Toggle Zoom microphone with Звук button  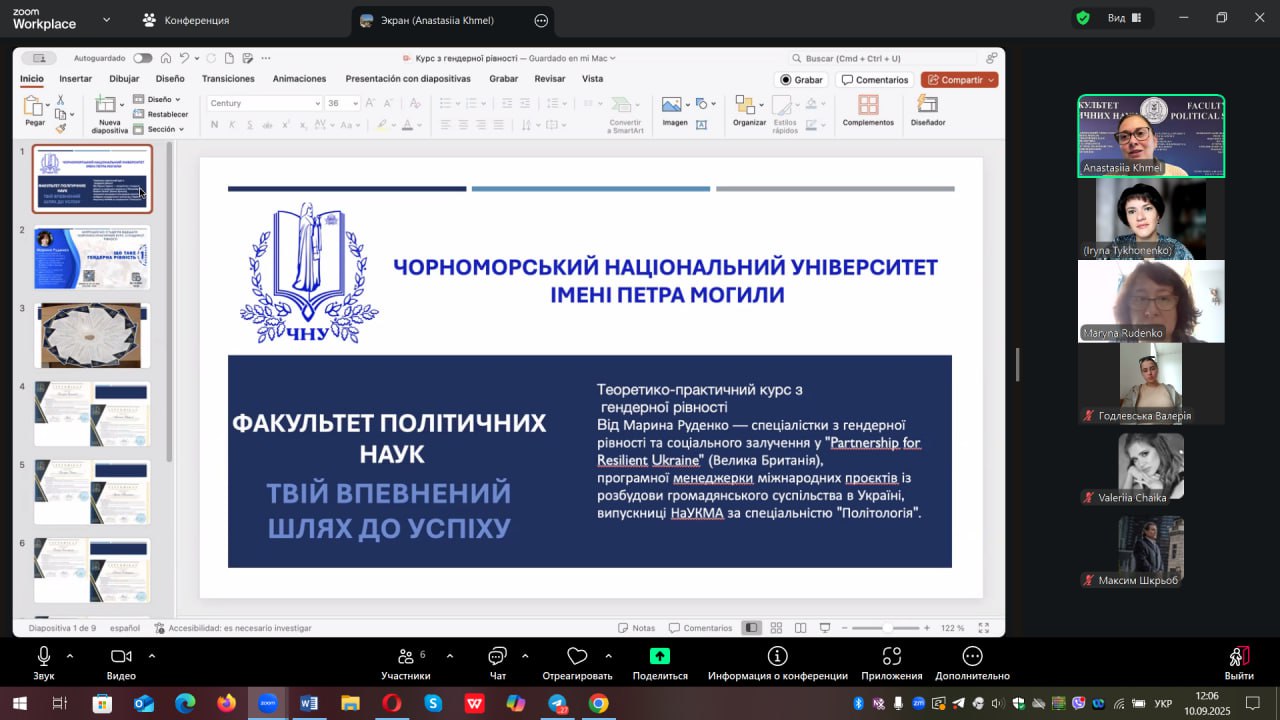tap(44, 664)
